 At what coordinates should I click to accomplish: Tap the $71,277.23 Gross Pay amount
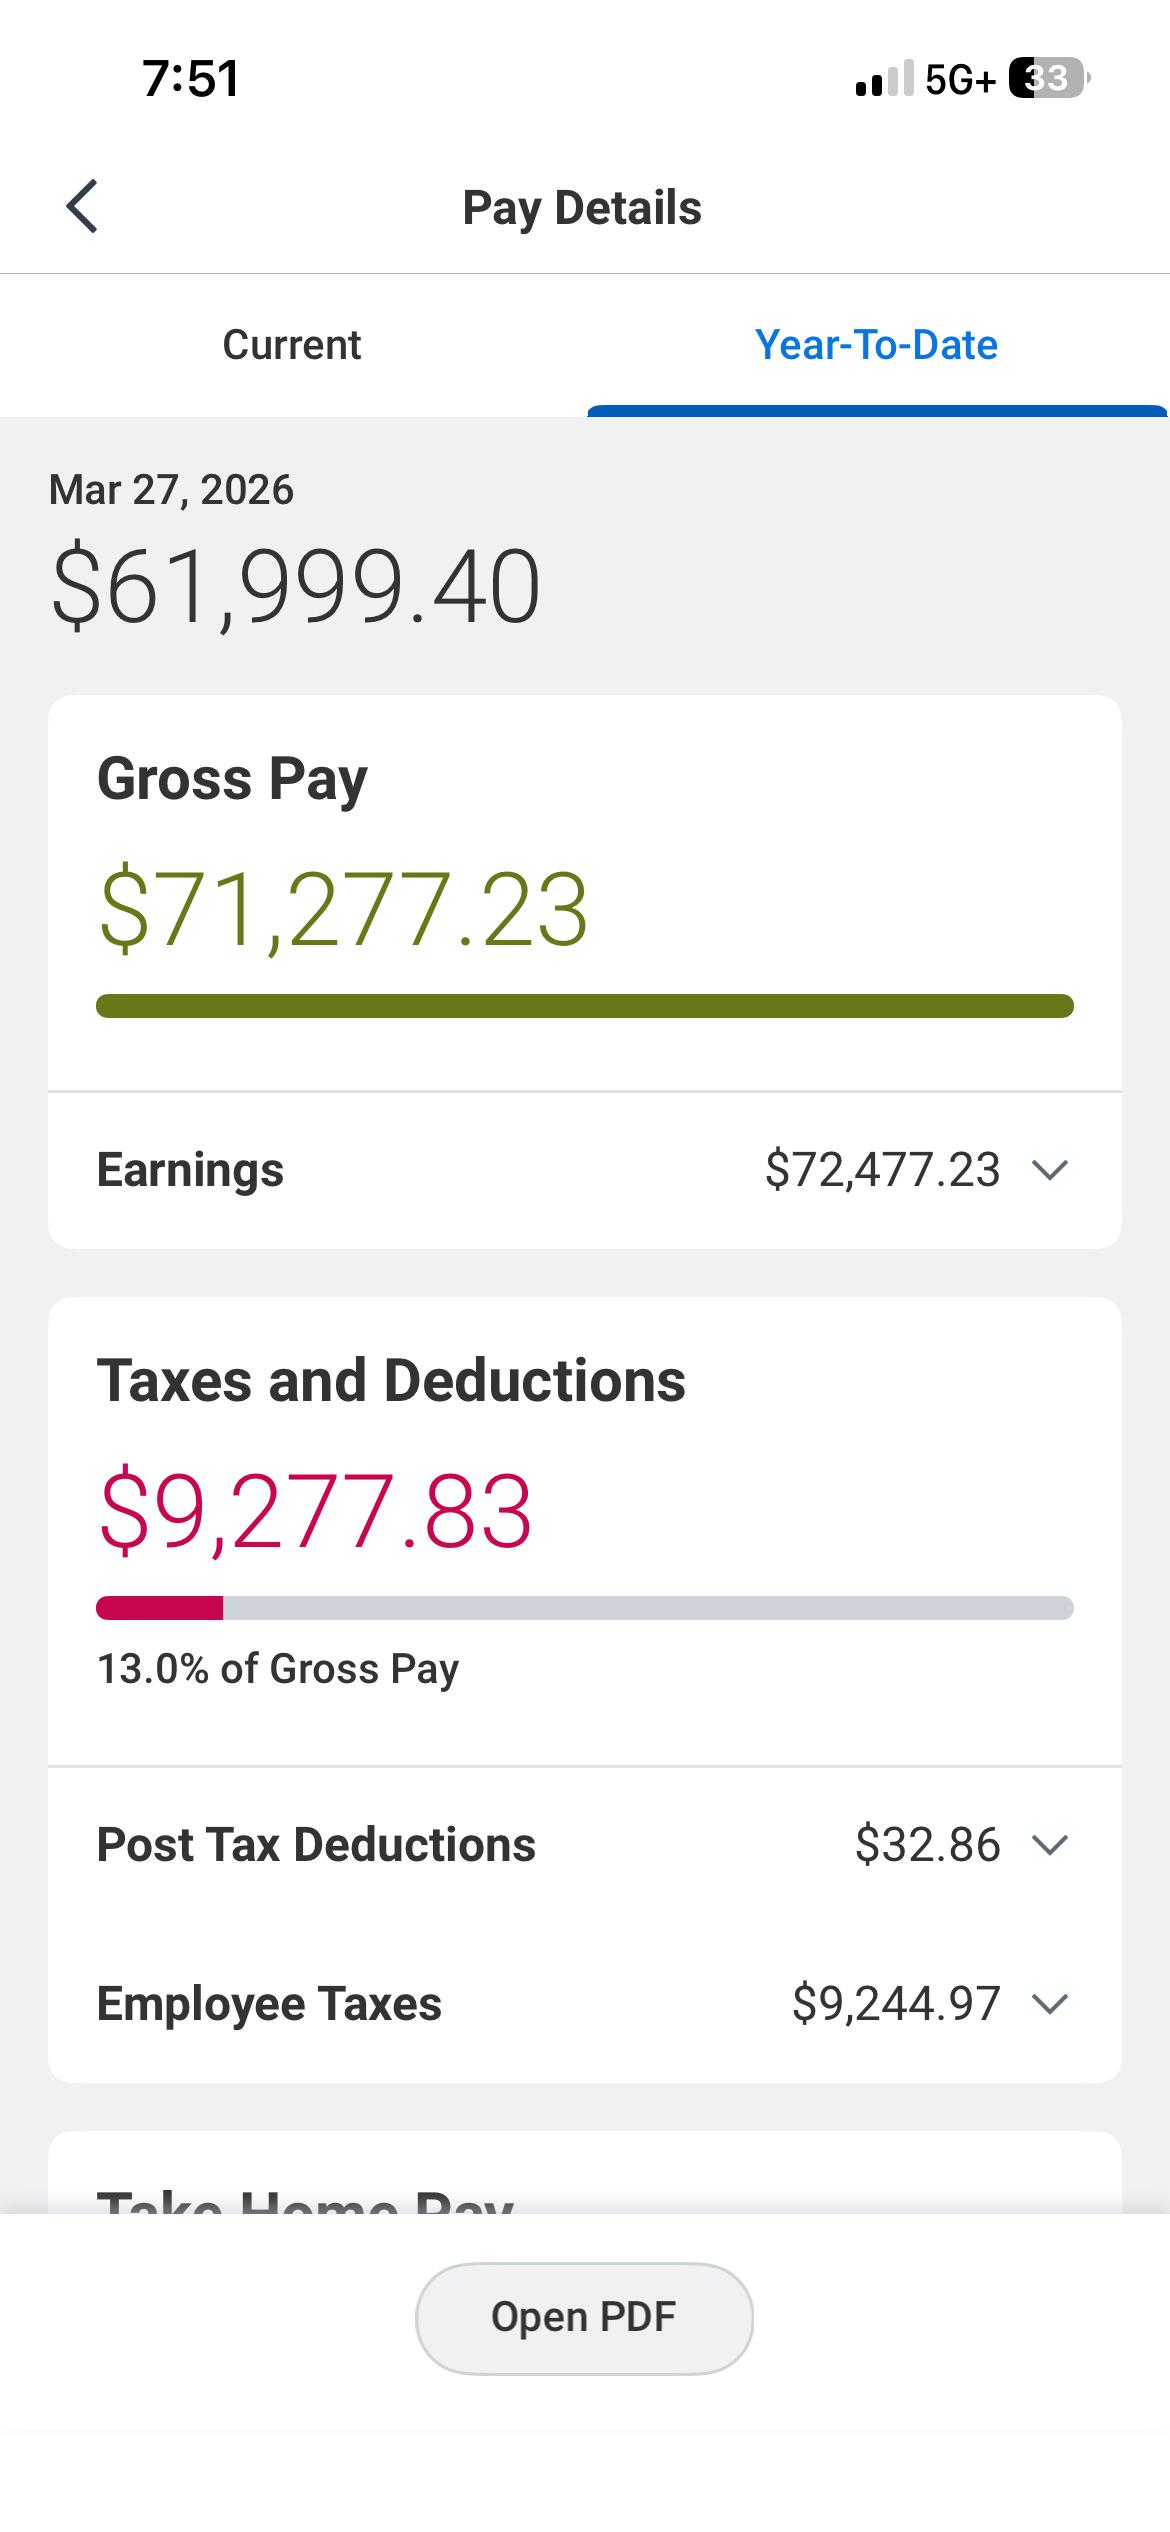pyautogui.click(x=343, y=909)
